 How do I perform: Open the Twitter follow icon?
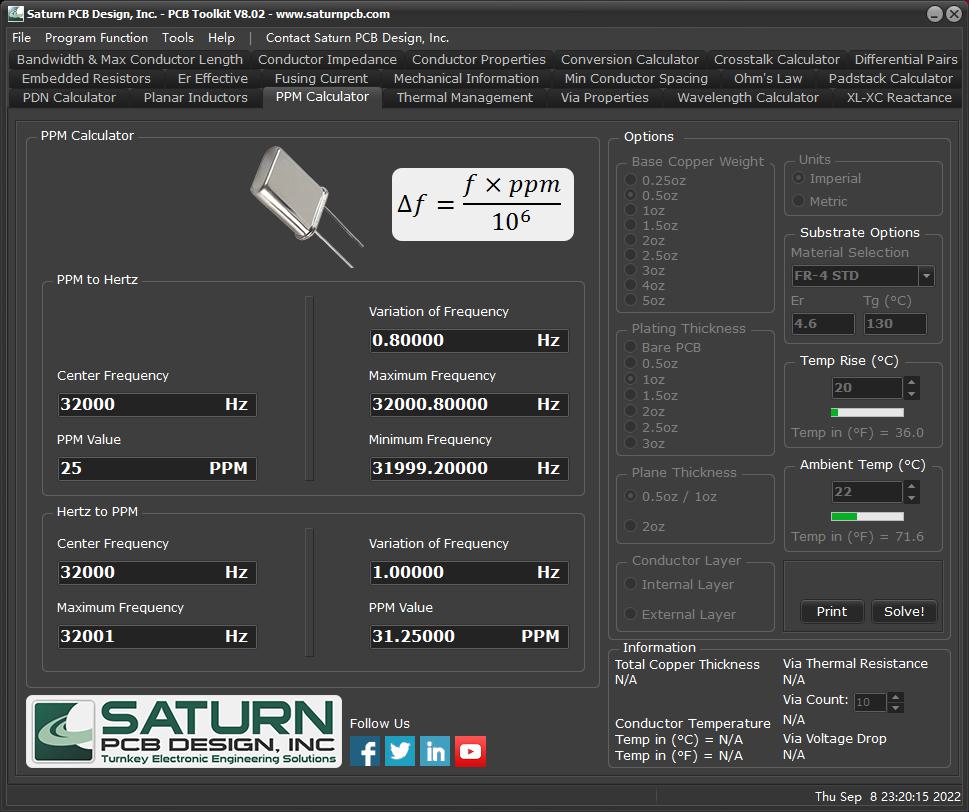tap(400, 751)
